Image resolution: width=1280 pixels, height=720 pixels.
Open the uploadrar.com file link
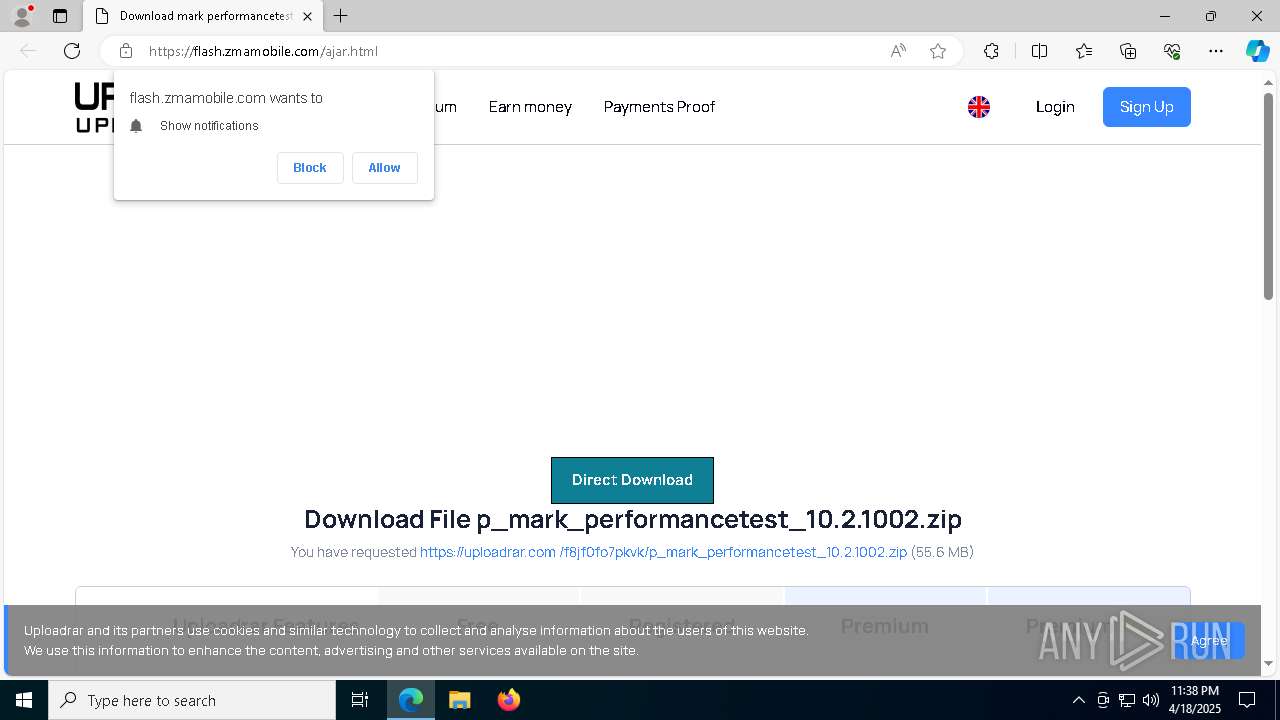[x=663, y=552]
